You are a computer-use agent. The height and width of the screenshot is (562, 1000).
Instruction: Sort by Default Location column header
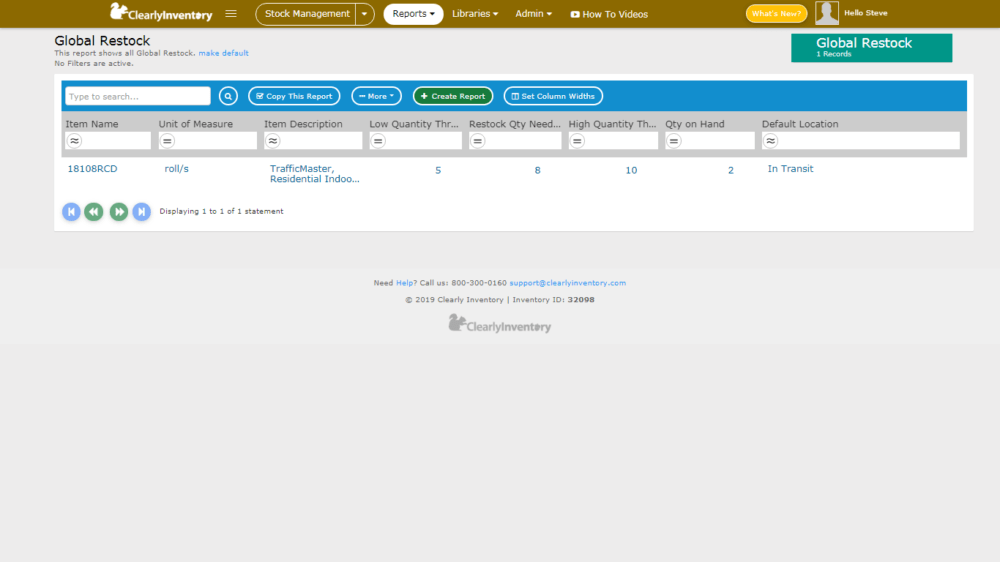[800, 124]
